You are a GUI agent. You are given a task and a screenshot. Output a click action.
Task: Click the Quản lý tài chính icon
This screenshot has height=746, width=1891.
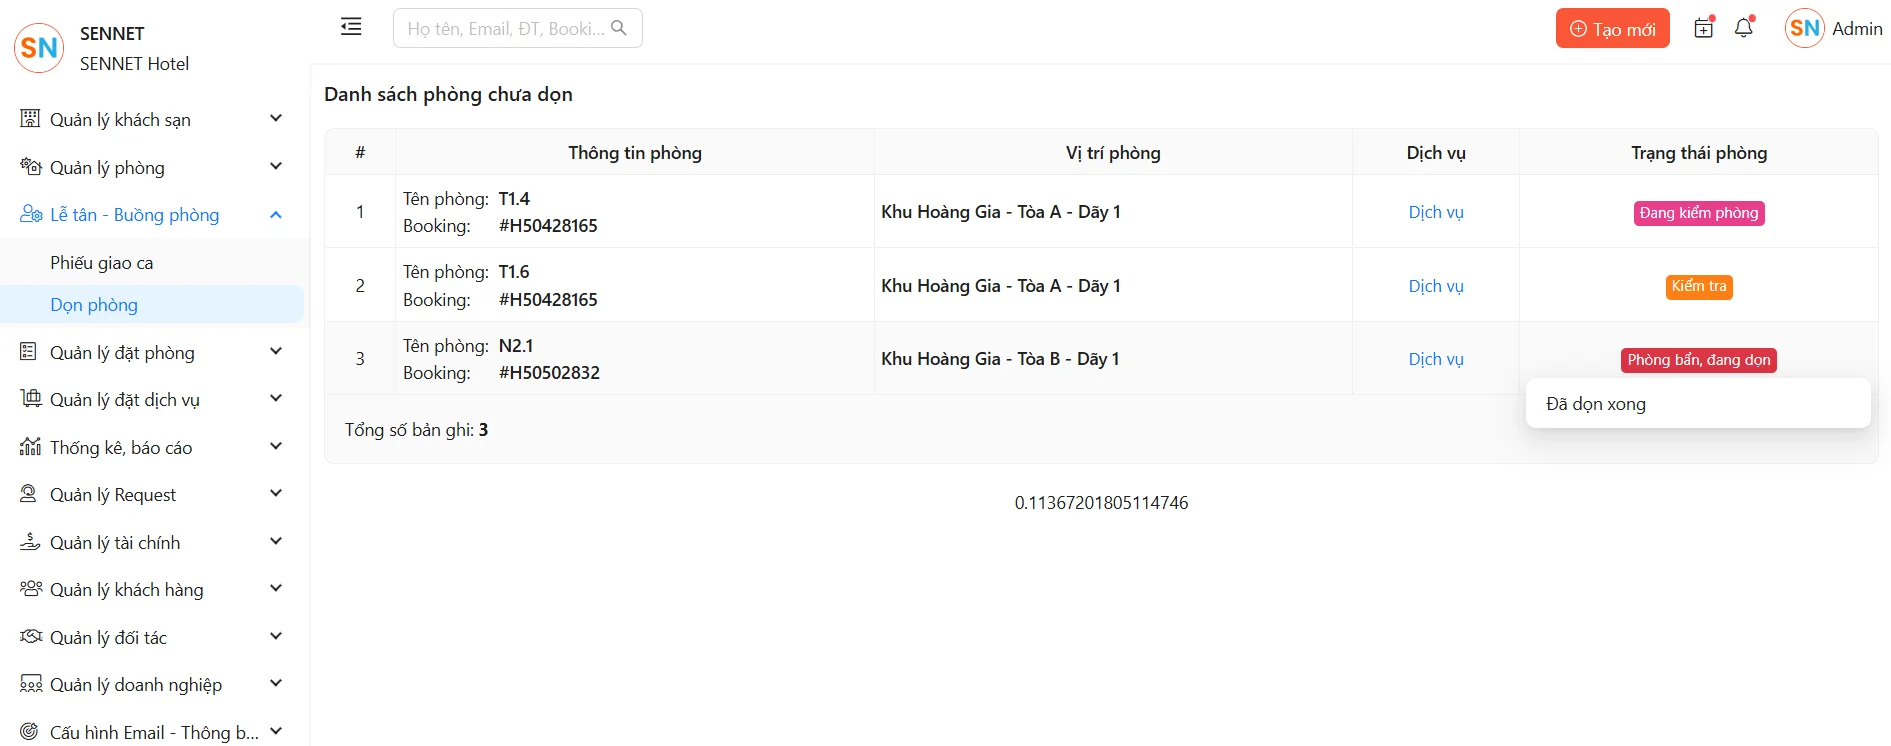pyautogui.click(x=30, y=542)
